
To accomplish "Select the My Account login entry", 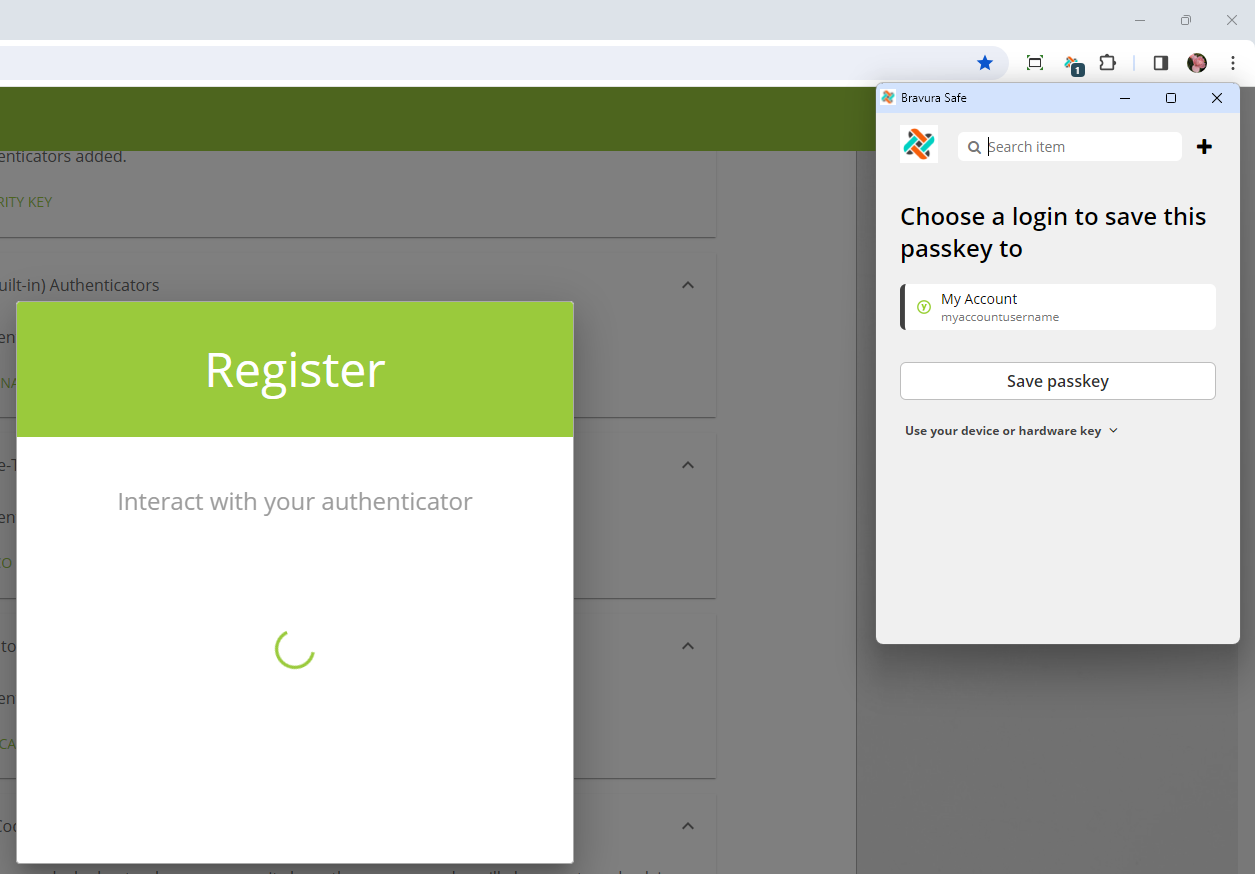I will (1057, 307).
